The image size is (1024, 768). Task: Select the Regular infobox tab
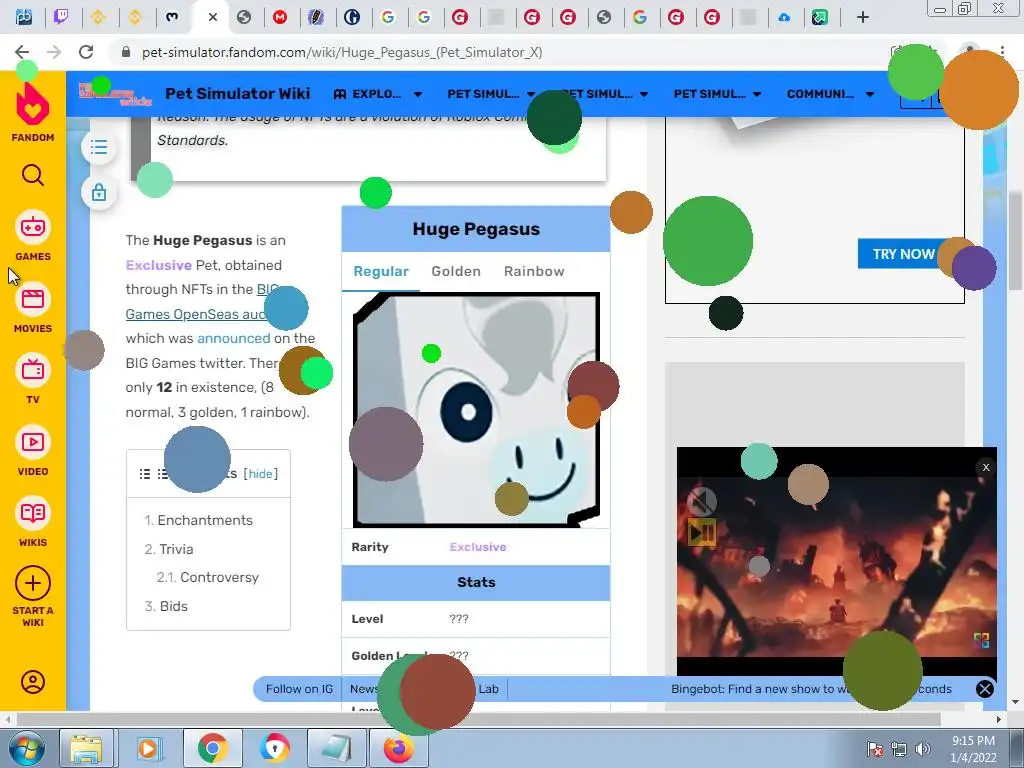pos(381,271)
